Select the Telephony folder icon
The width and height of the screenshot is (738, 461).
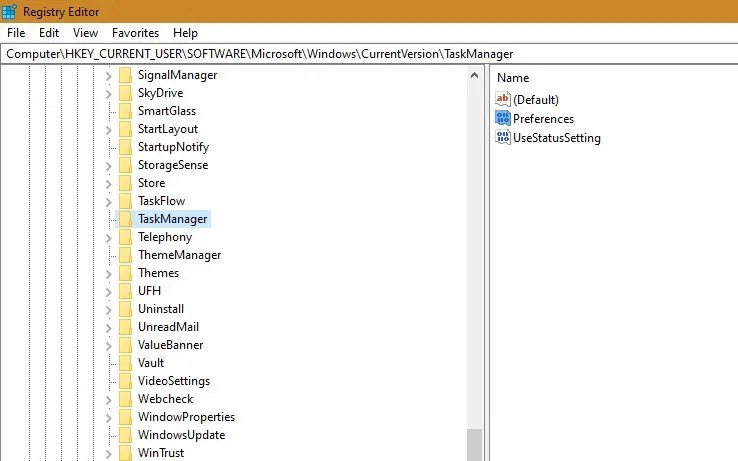point(125,237)
